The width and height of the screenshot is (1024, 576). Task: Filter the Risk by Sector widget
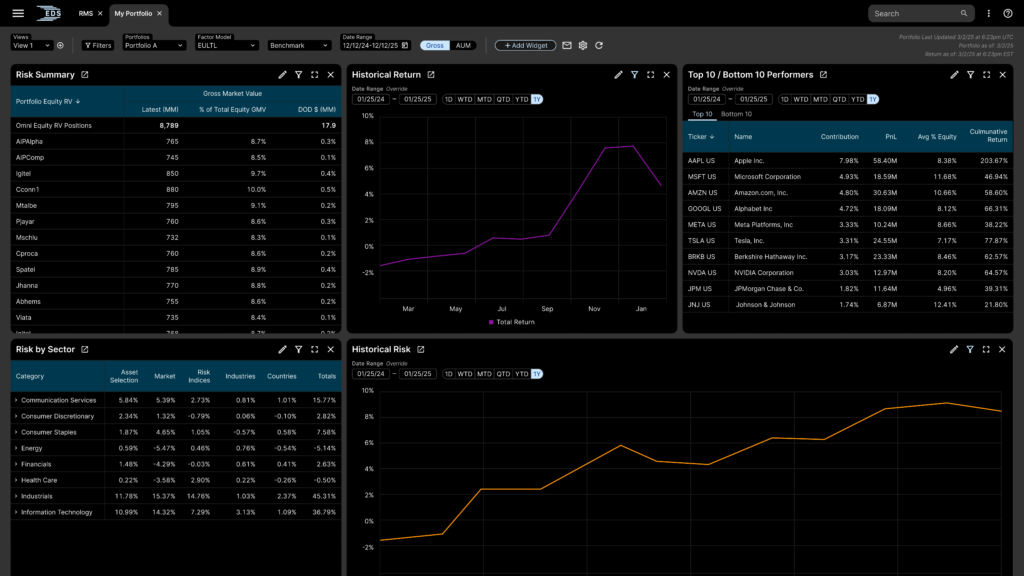(298, 350)
